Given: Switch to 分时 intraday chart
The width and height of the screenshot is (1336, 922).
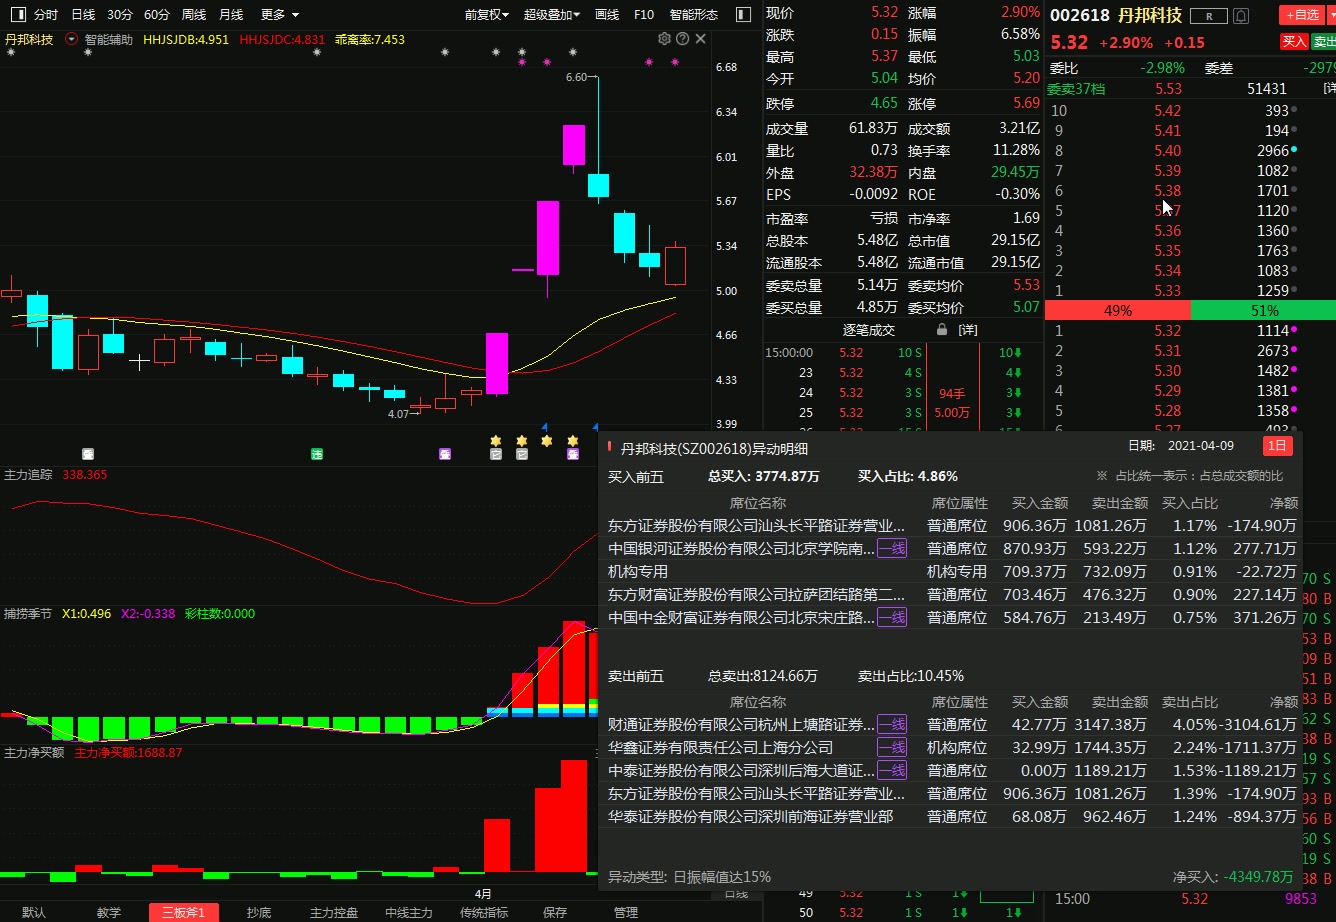Looking at the screenshot, I should tap(46, 15).
